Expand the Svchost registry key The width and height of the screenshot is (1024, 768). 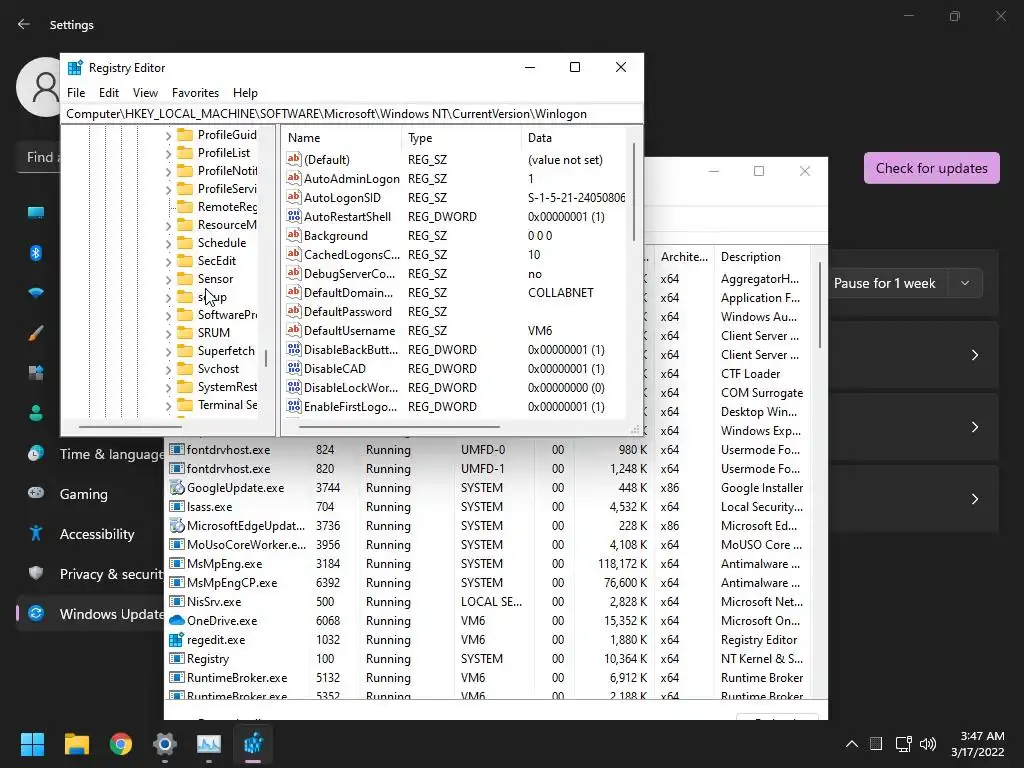pos(168,370)
